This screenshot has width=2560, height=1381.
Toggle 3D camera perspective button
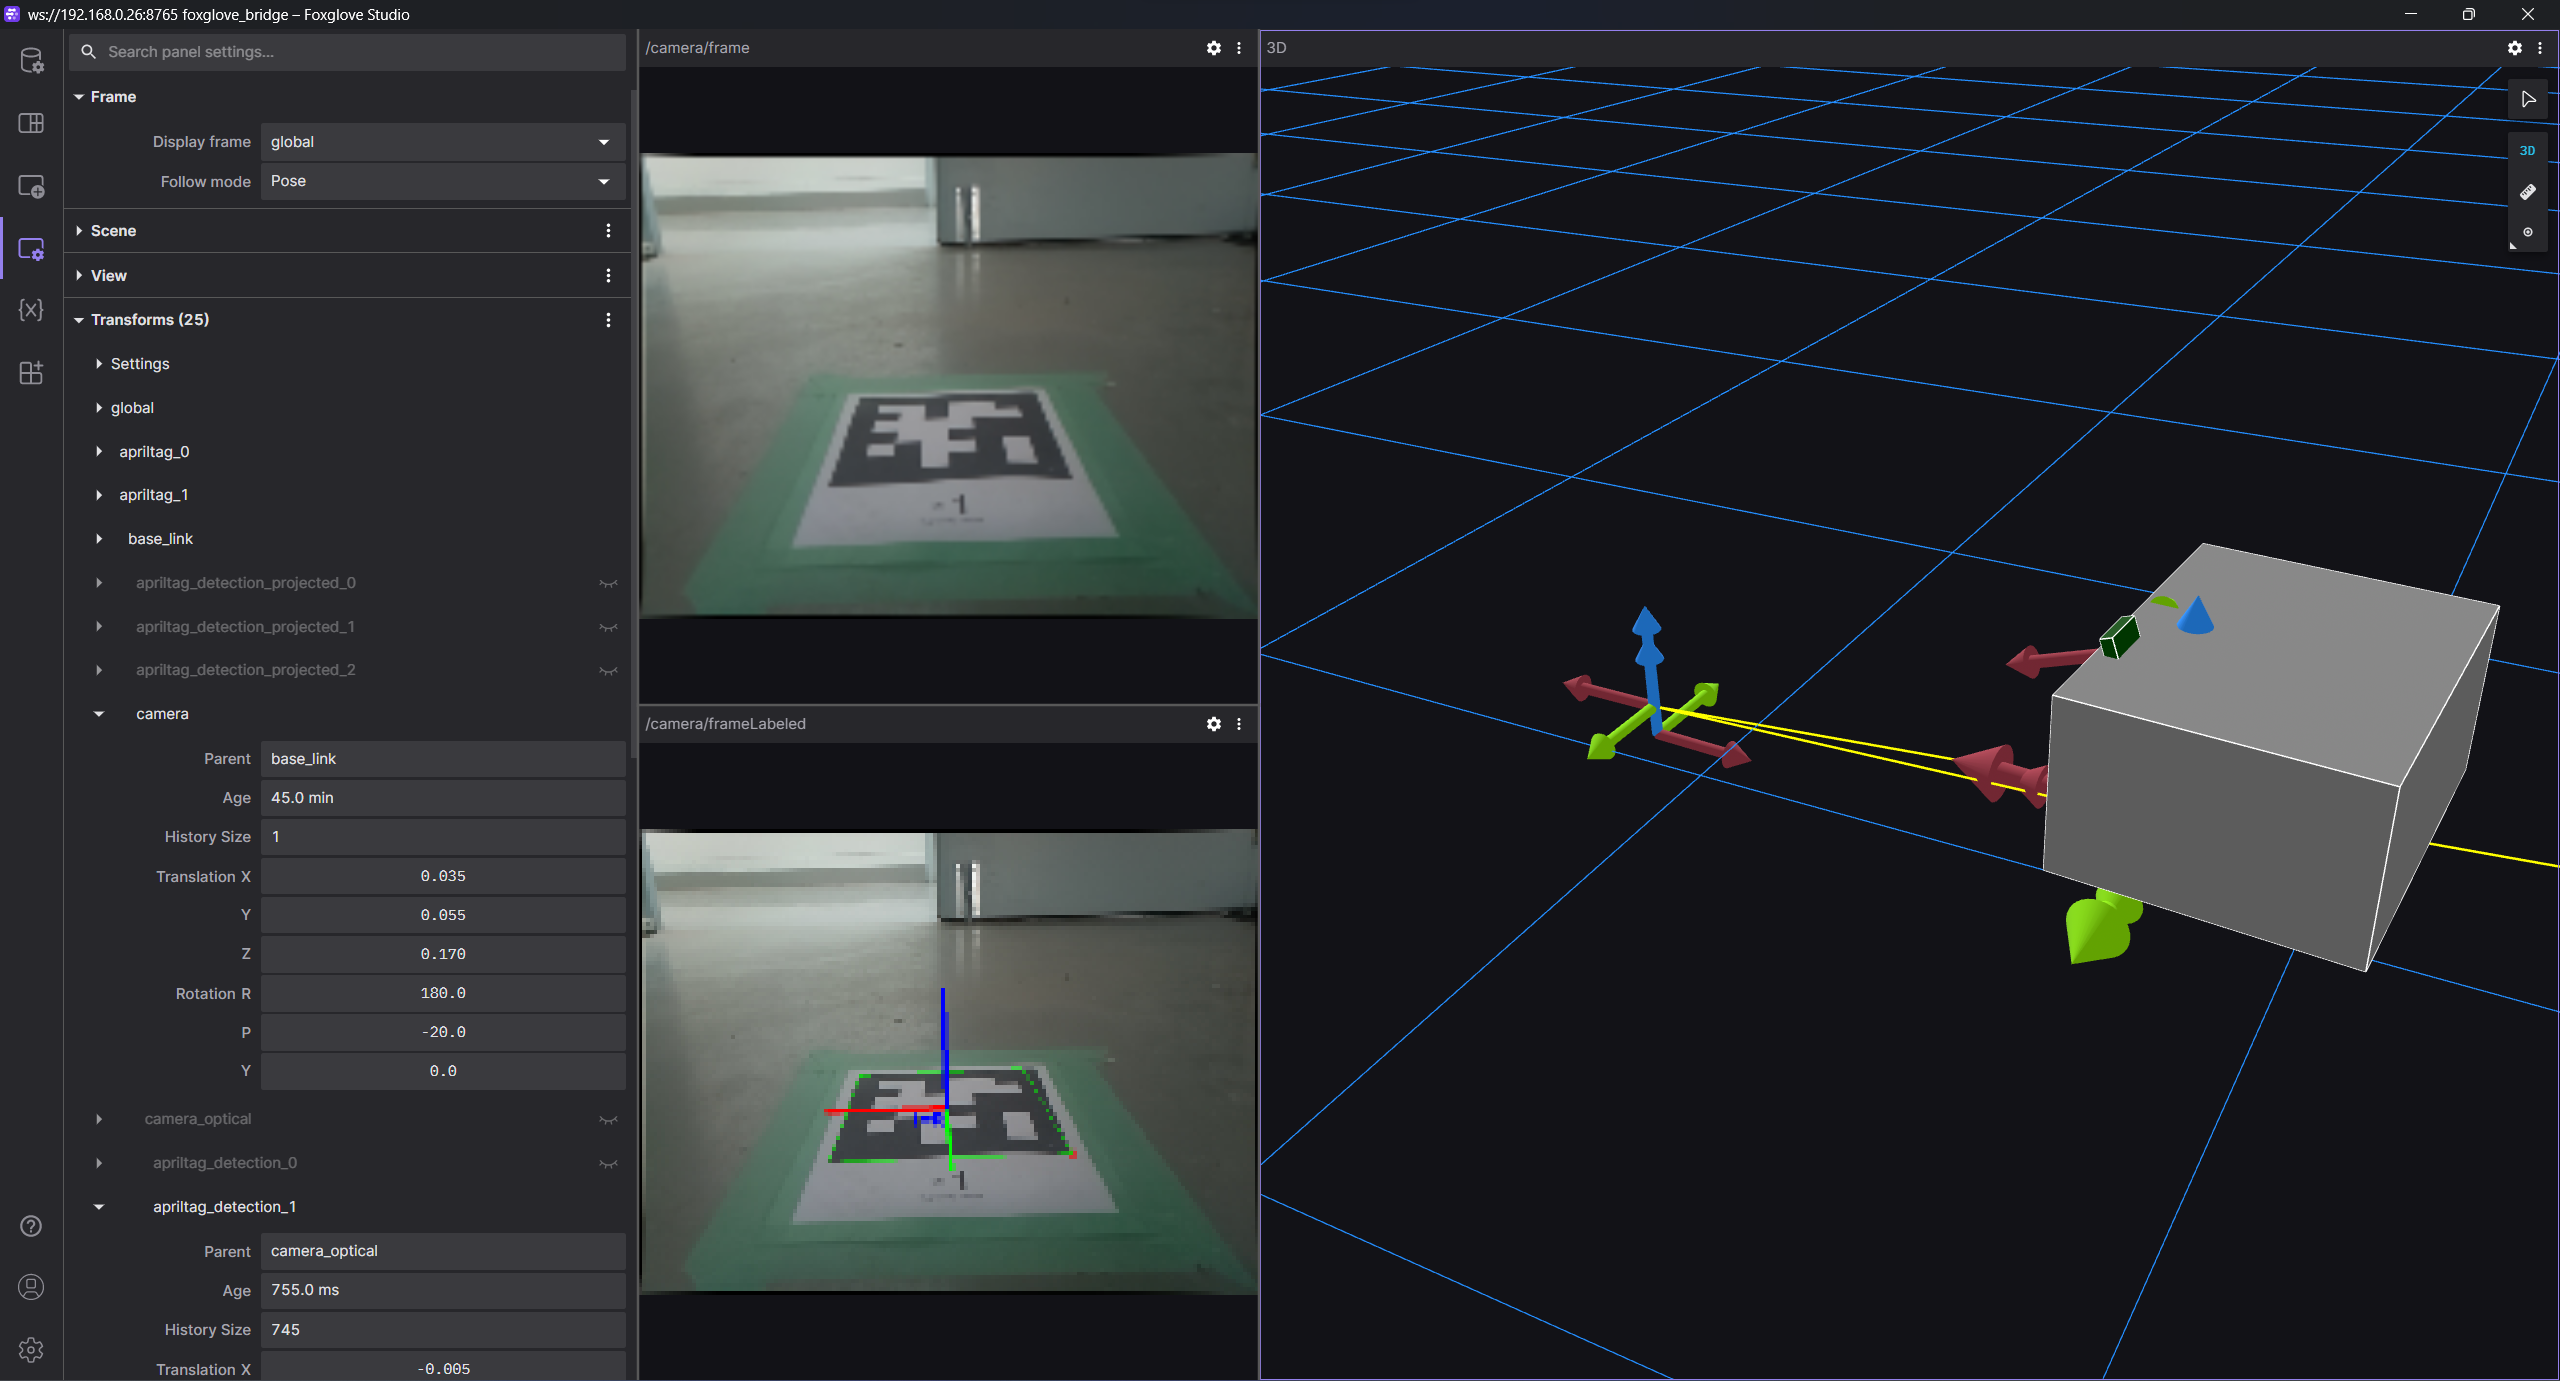pyautogui.click(x=2527, y=150)
